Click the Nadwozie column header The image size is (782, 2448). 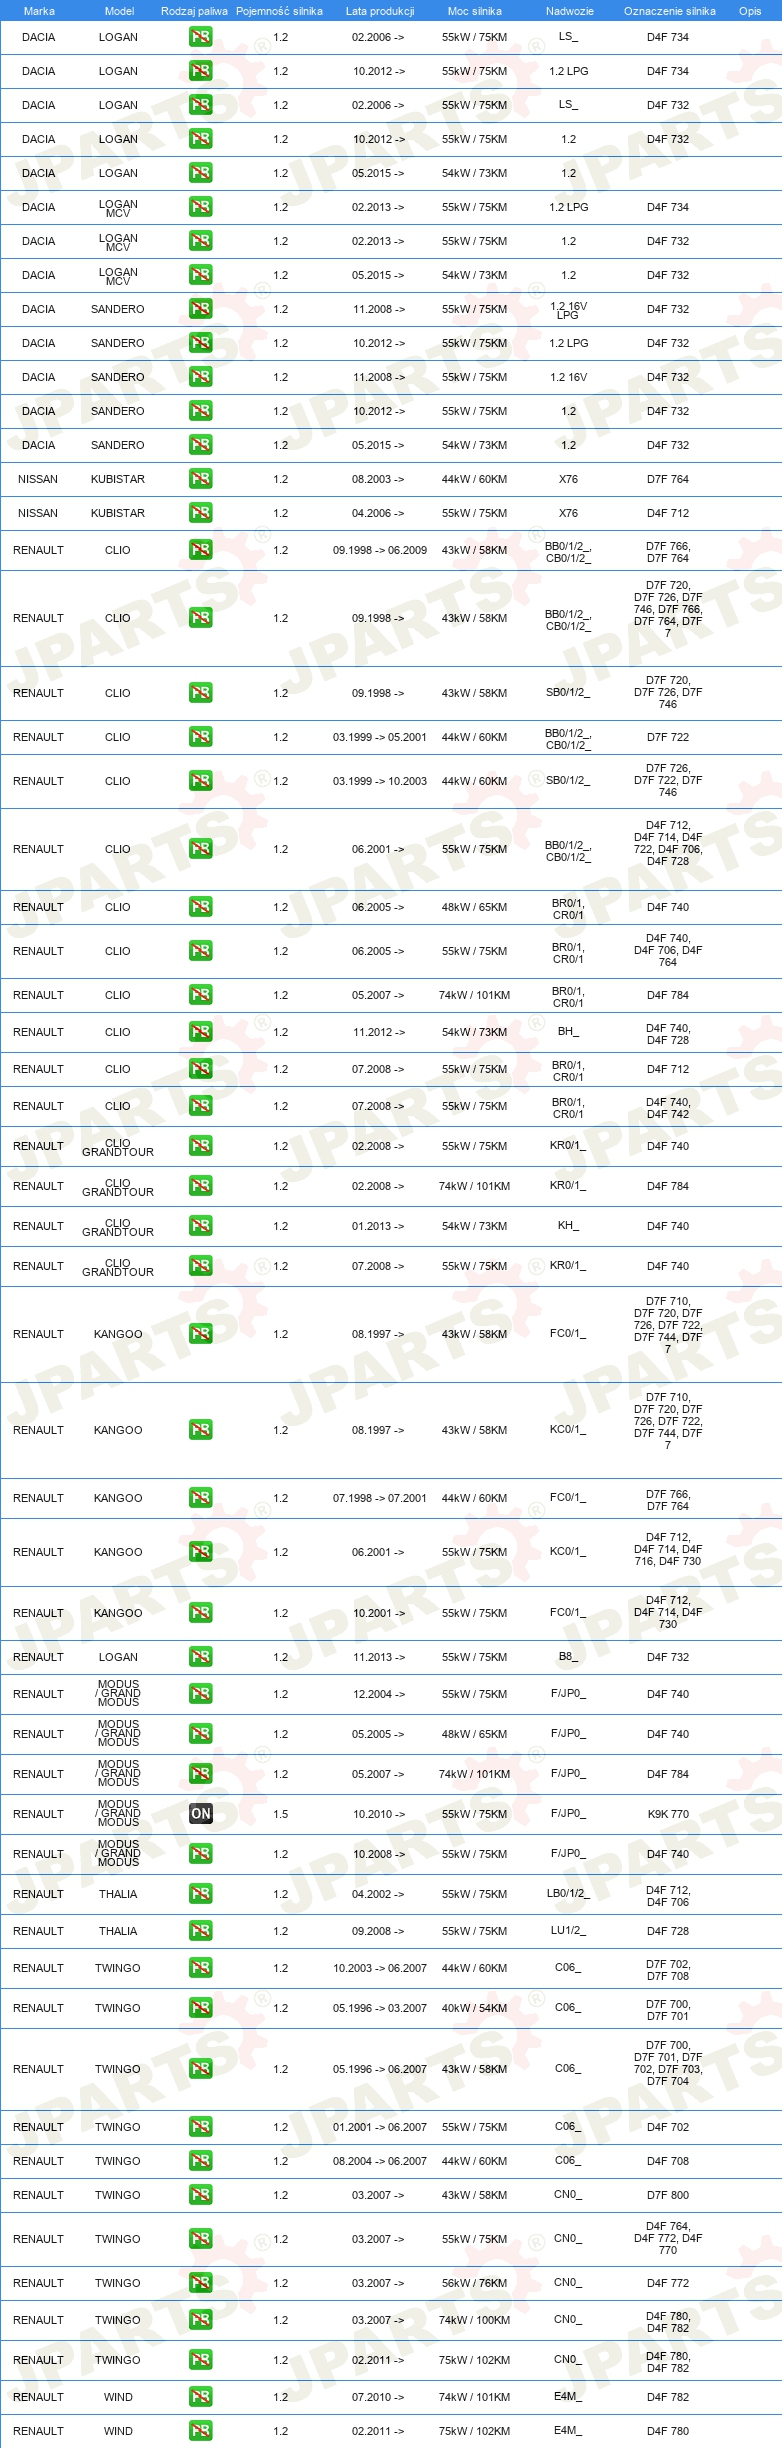[570, 11]
